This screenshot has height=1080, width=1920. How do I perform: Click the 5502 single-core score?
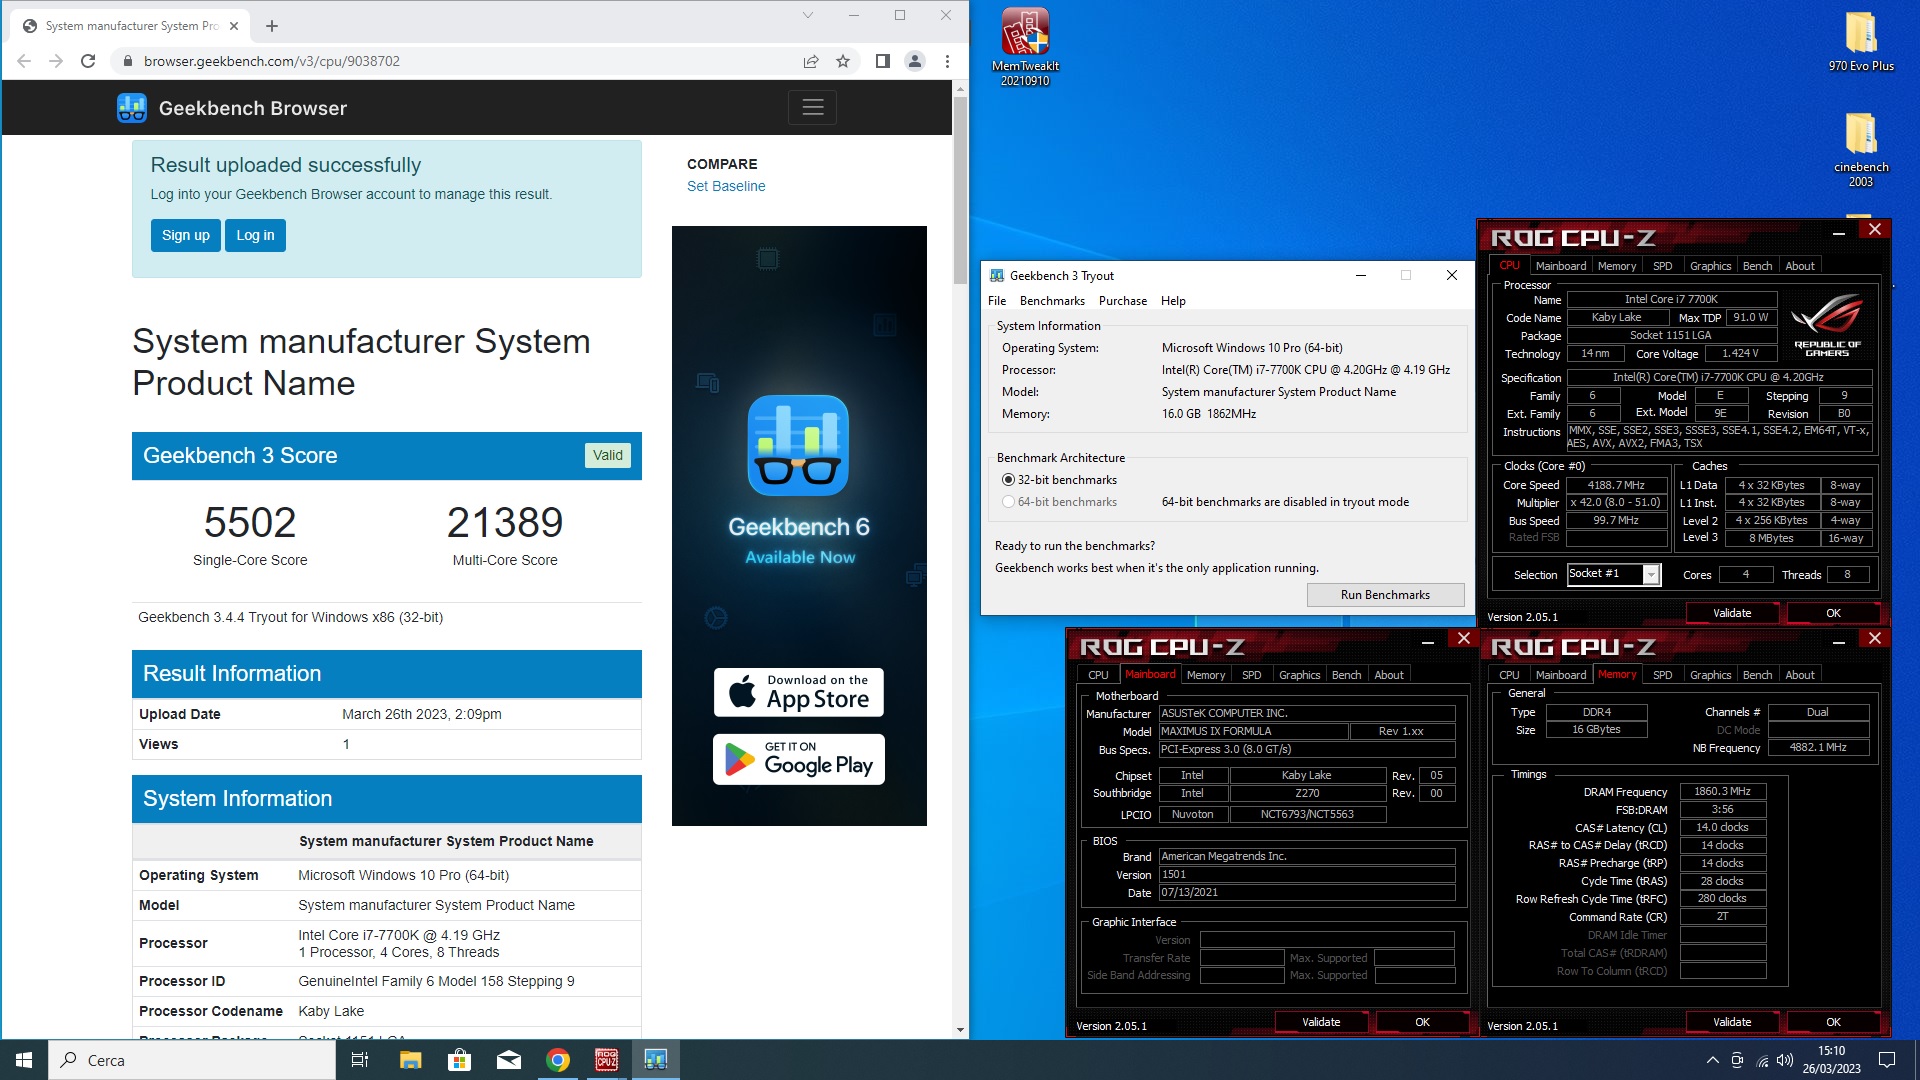pyautogui.click(x=250, y=522)
